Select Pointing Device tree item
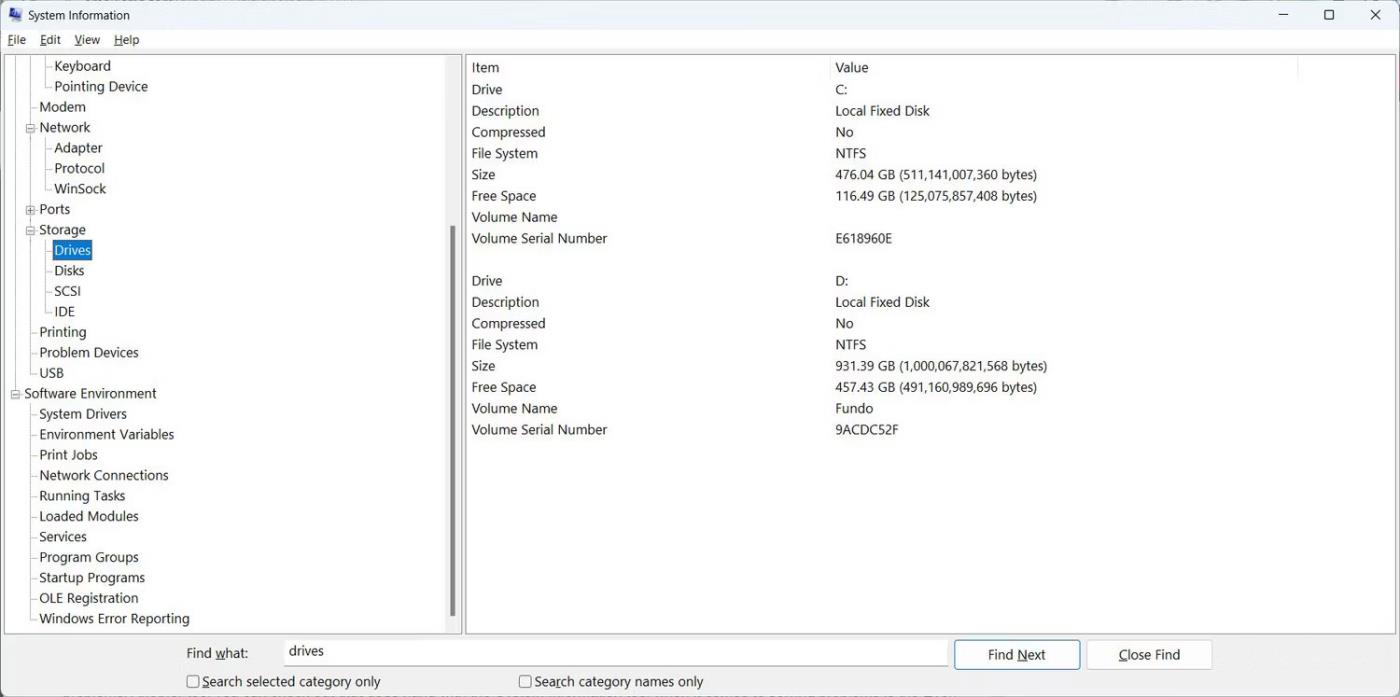 tap(101, 87)
